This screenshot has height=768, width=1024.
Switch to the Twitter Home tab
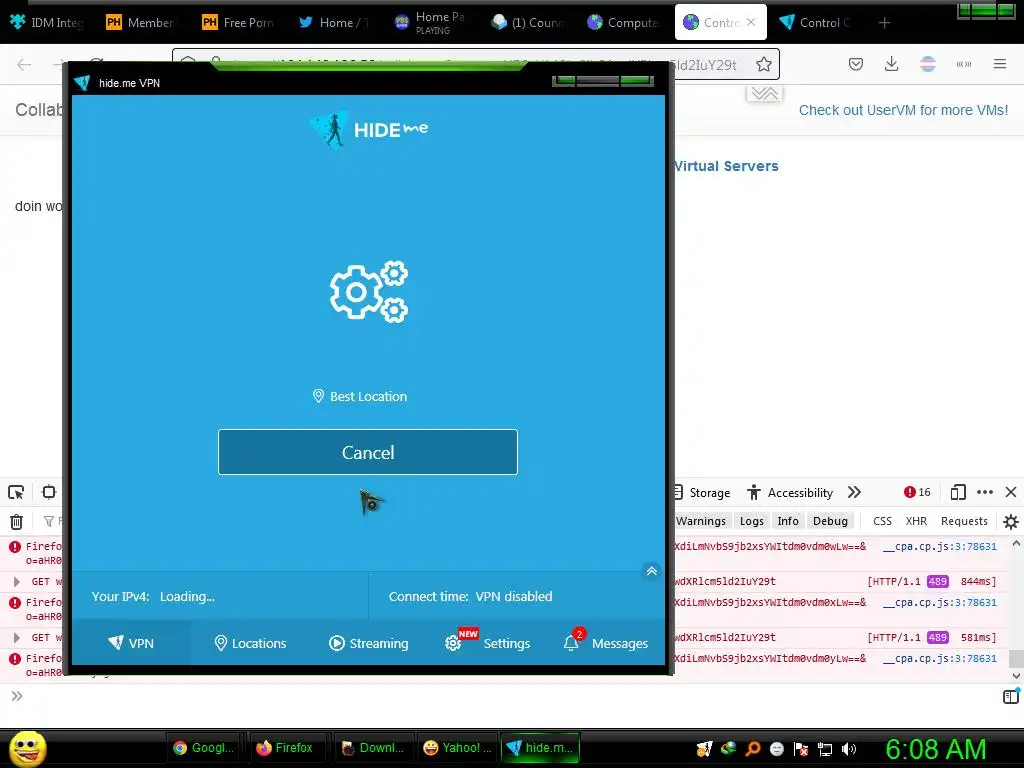click(334, 22)
